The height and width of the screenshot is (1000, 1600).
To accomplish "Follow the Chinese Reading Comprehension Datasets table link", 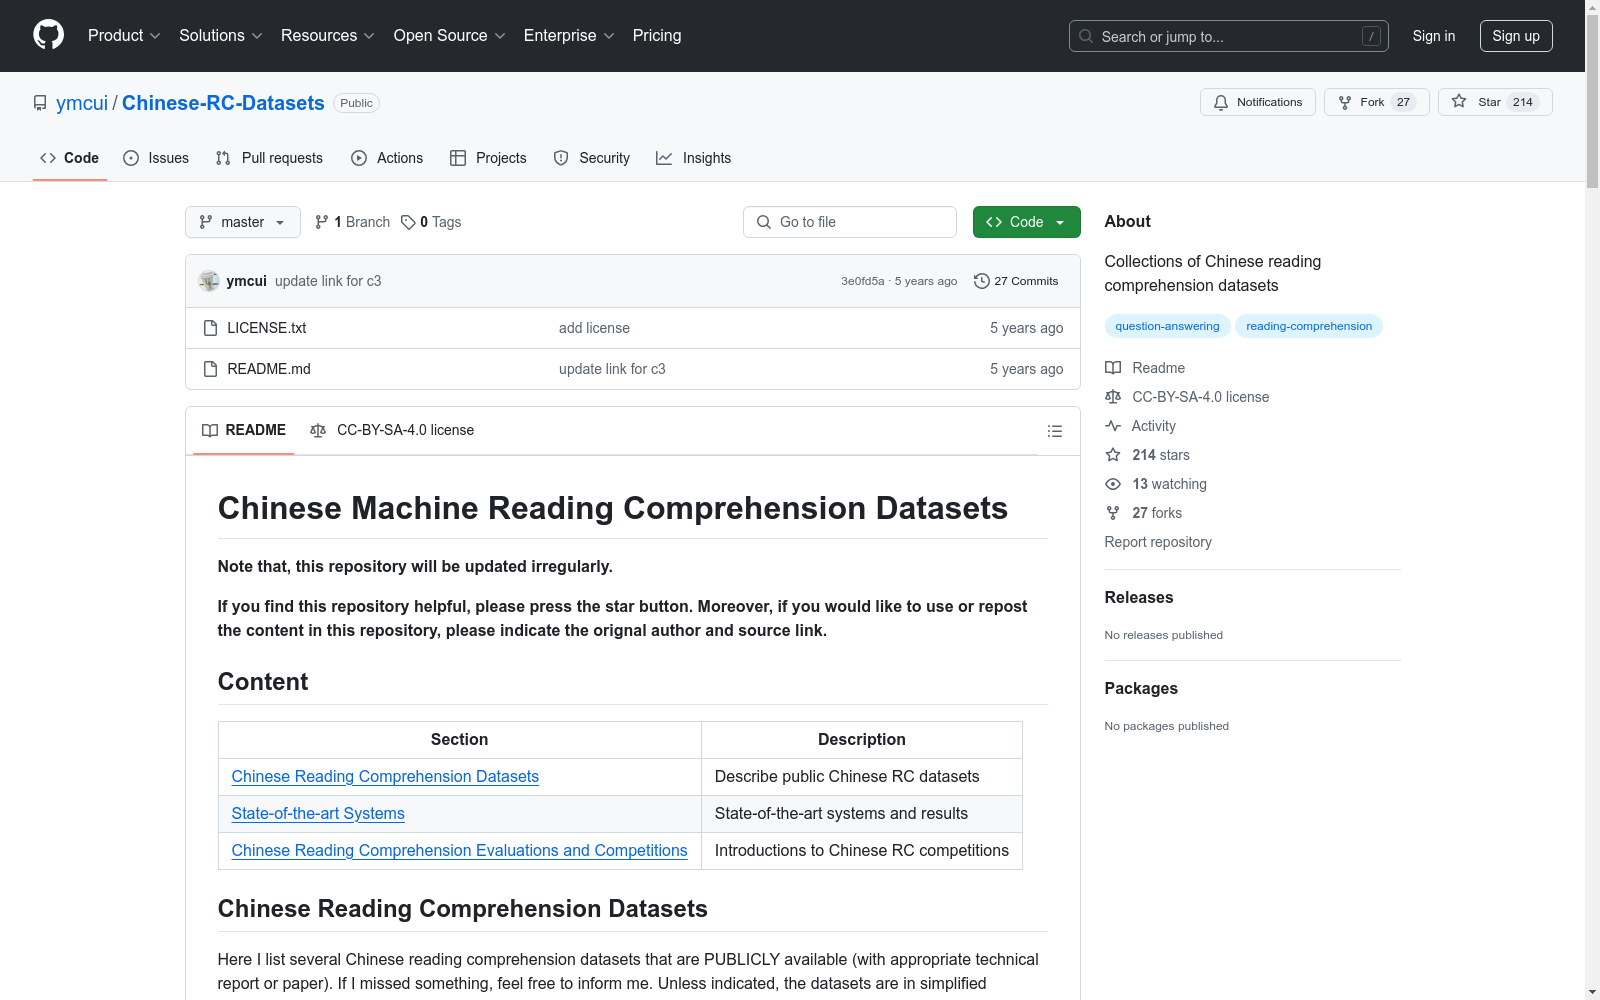I will coord(385,776).
